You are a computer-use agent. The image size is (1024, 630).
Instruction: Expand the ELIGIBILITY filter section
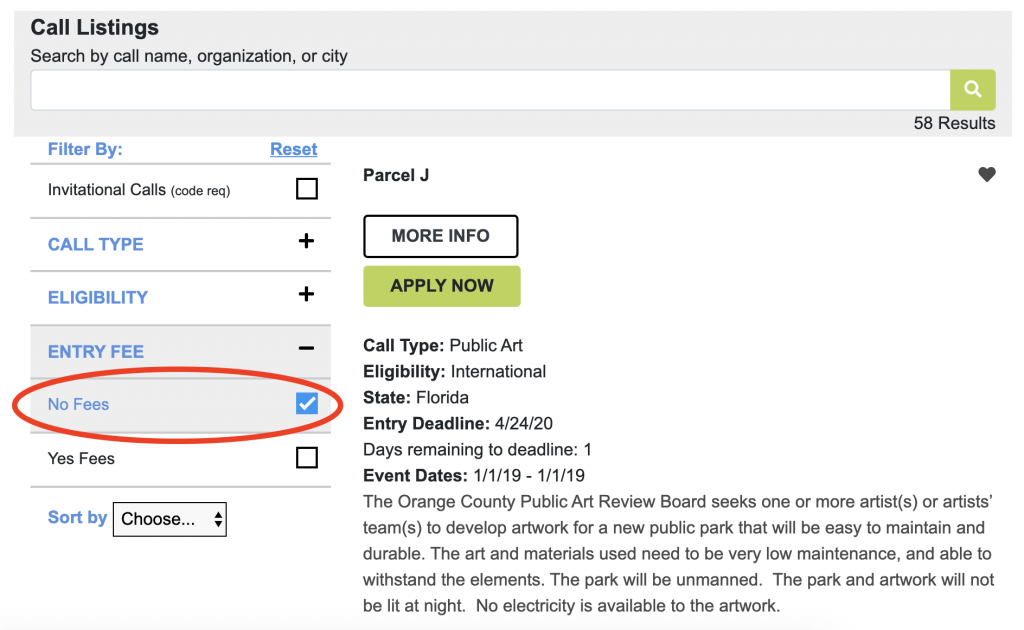click(98, 297)
